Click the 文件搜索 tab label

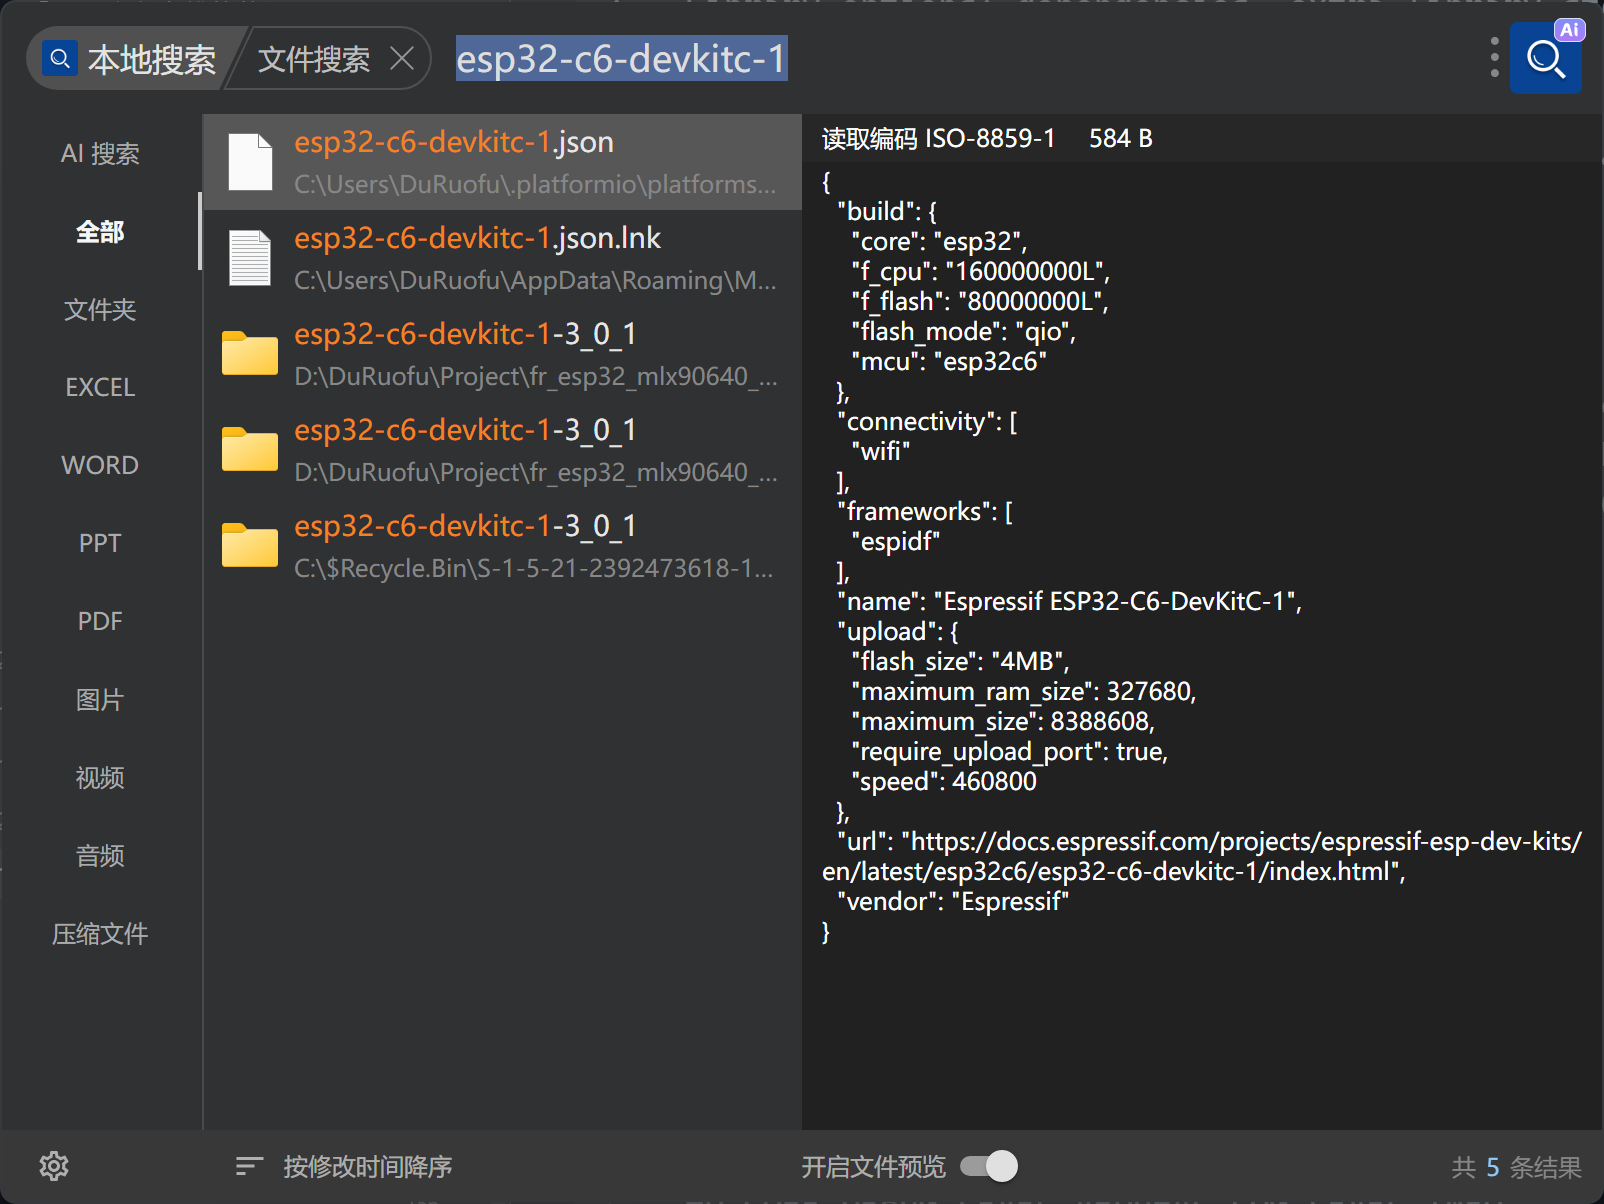point(313,60)
